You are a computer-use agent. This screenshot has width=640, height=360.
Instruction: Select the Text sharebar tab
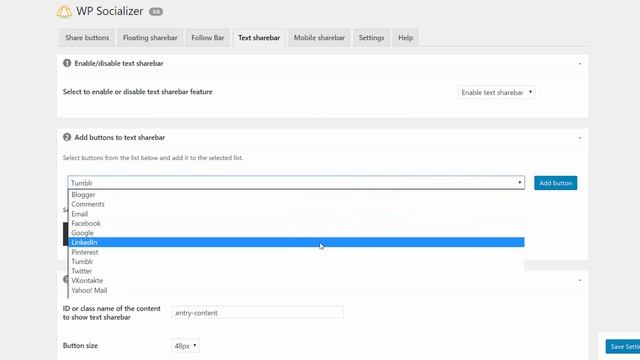click(x=259, y=38)
